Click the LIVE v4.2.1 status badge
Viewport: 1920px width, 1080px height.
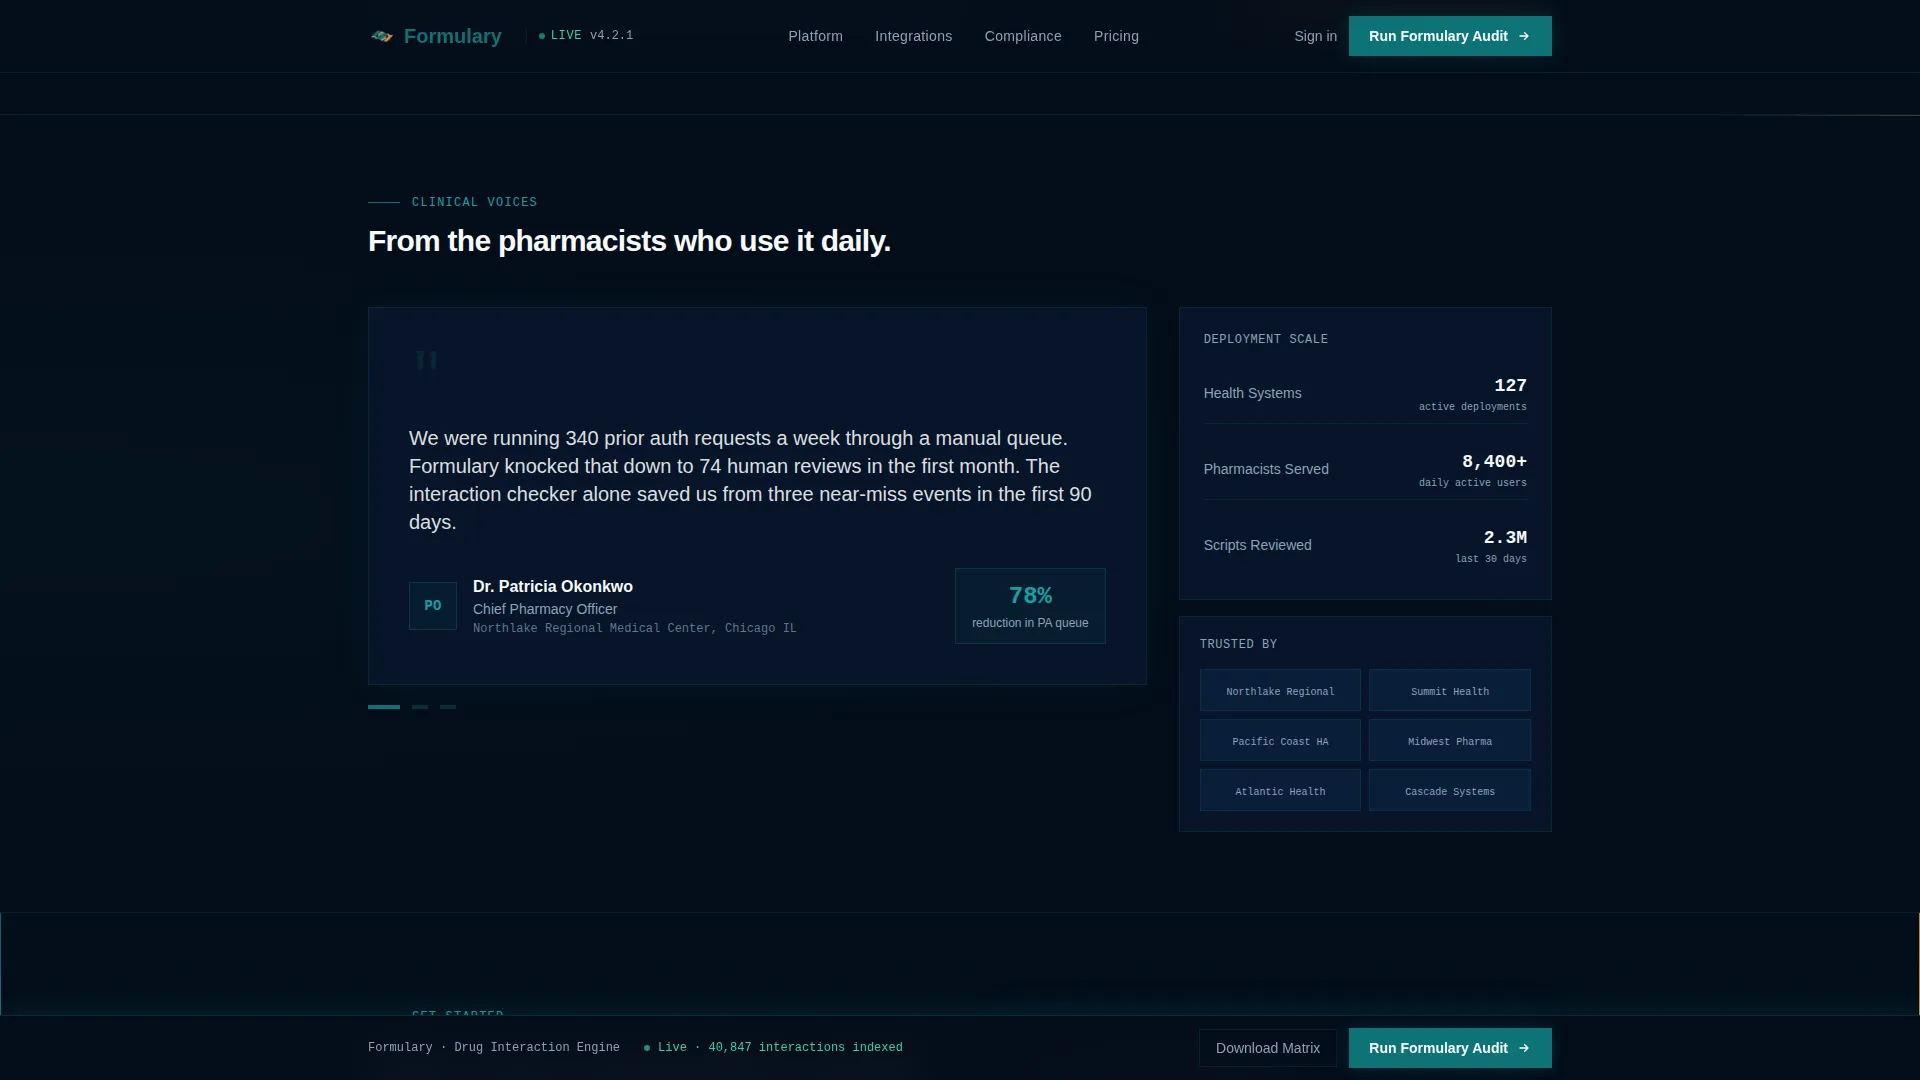(586, 35)
